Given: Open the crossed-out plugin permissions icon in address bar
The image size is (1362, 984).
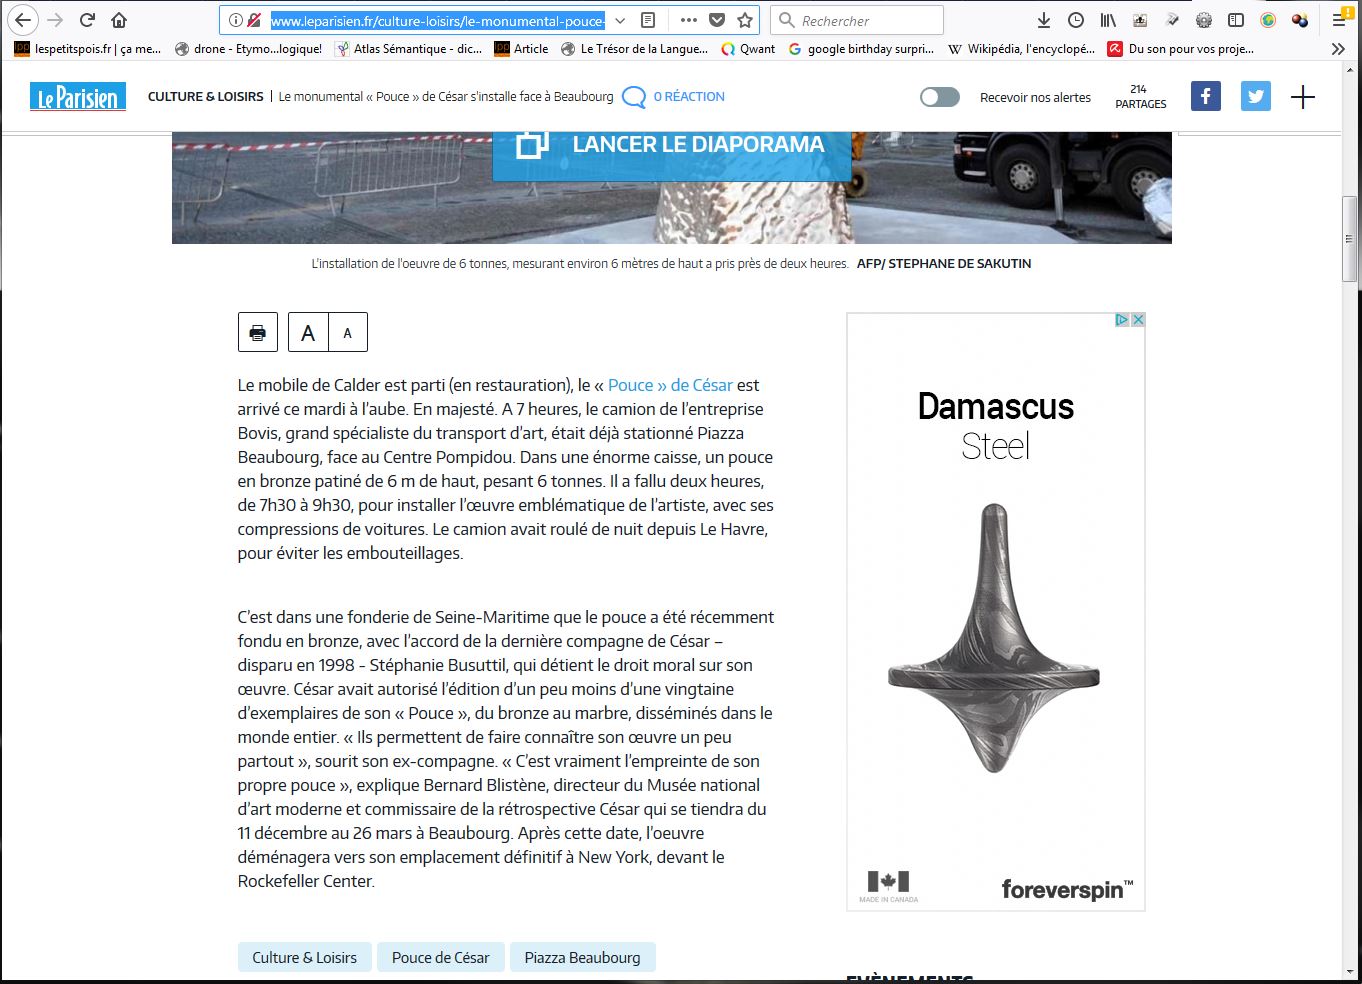Looking at the screenshot, I should point(254,20).
